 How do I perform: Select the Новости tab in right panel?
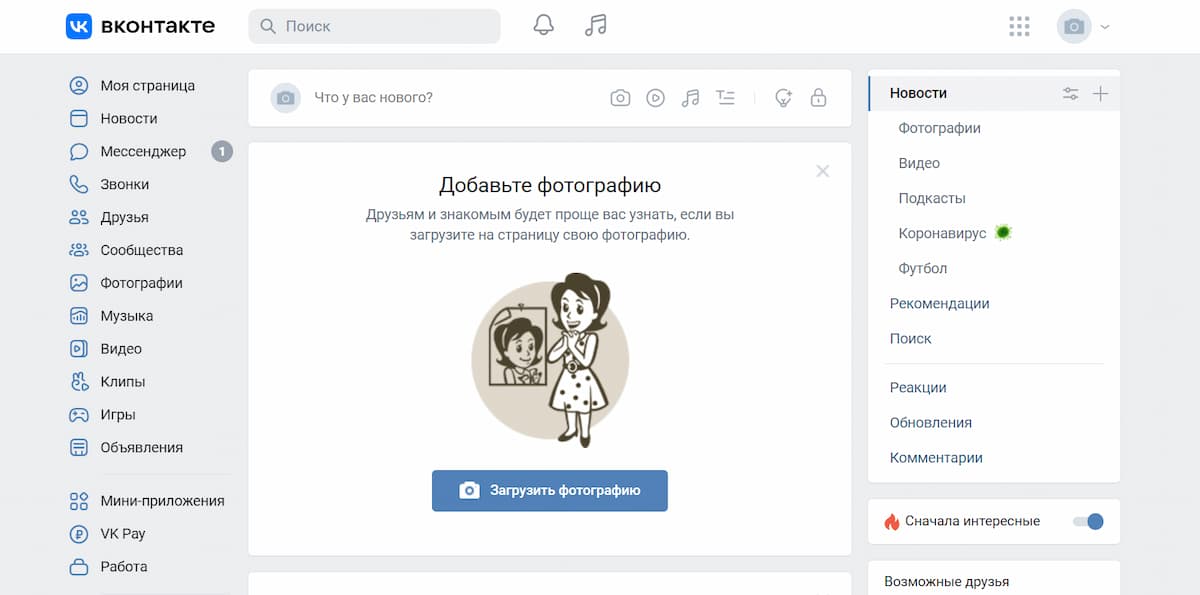(918, 93)
